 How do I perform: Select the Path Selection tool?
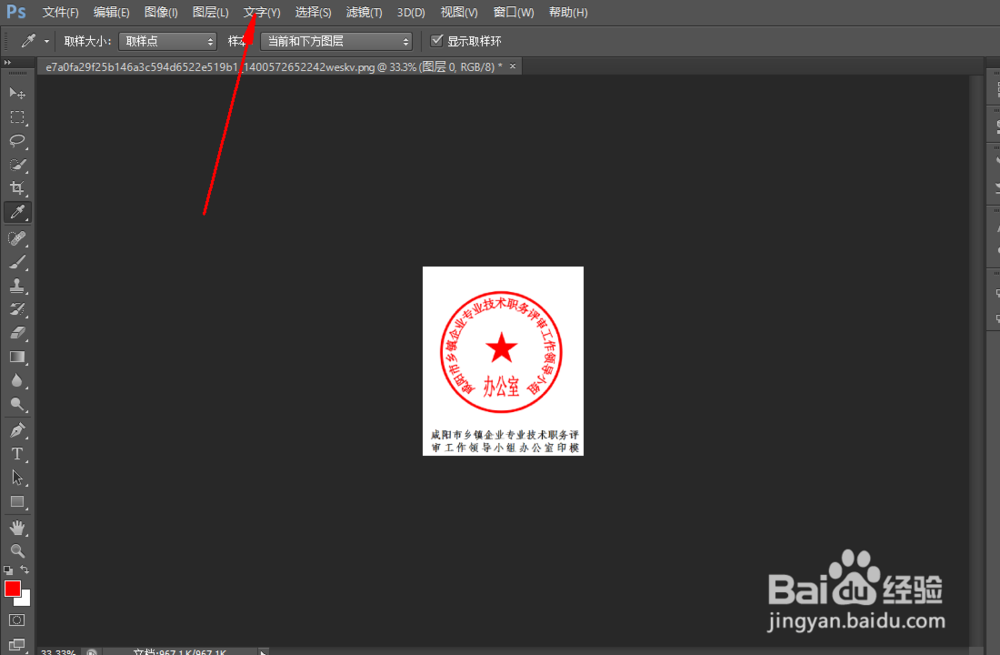[17, 478]
